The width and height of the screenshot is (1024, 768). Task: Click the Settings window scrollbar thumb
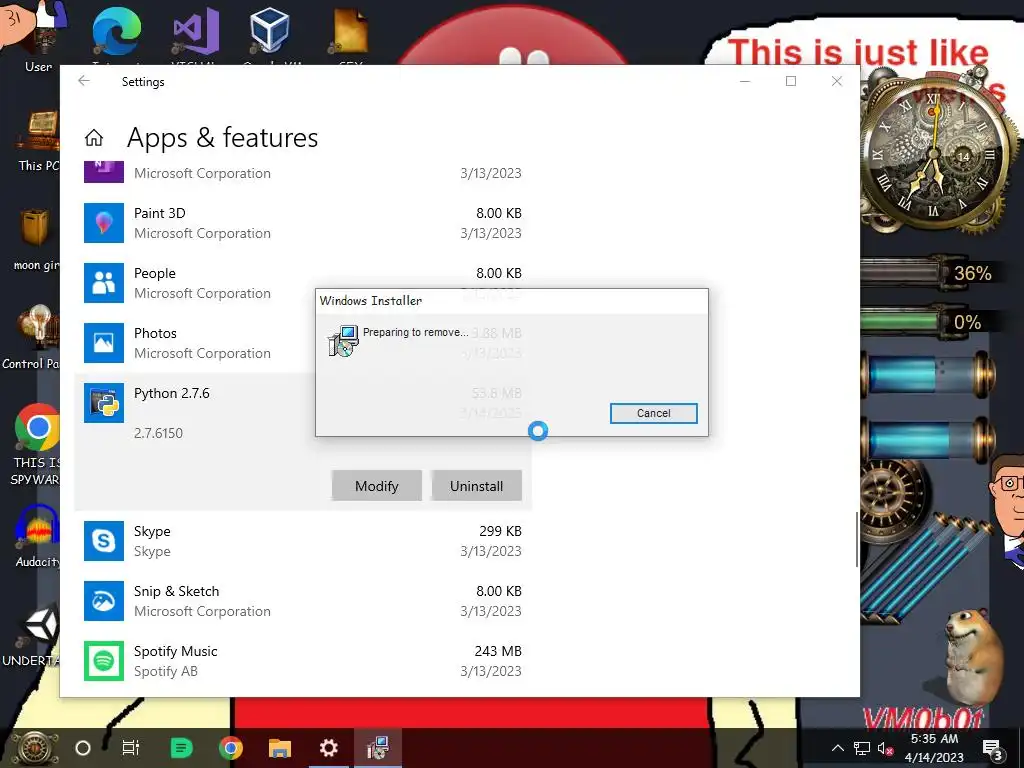856,539
